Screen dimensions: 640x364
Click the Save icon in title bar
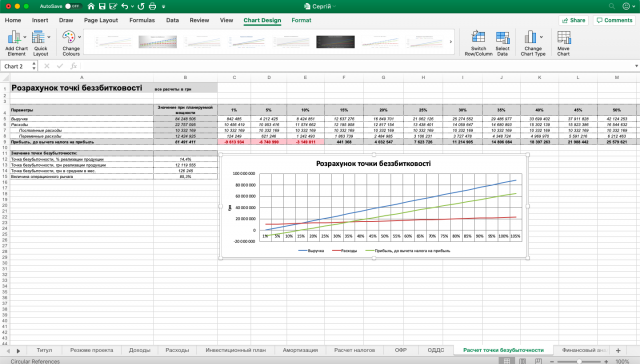(x=102, y=6)
